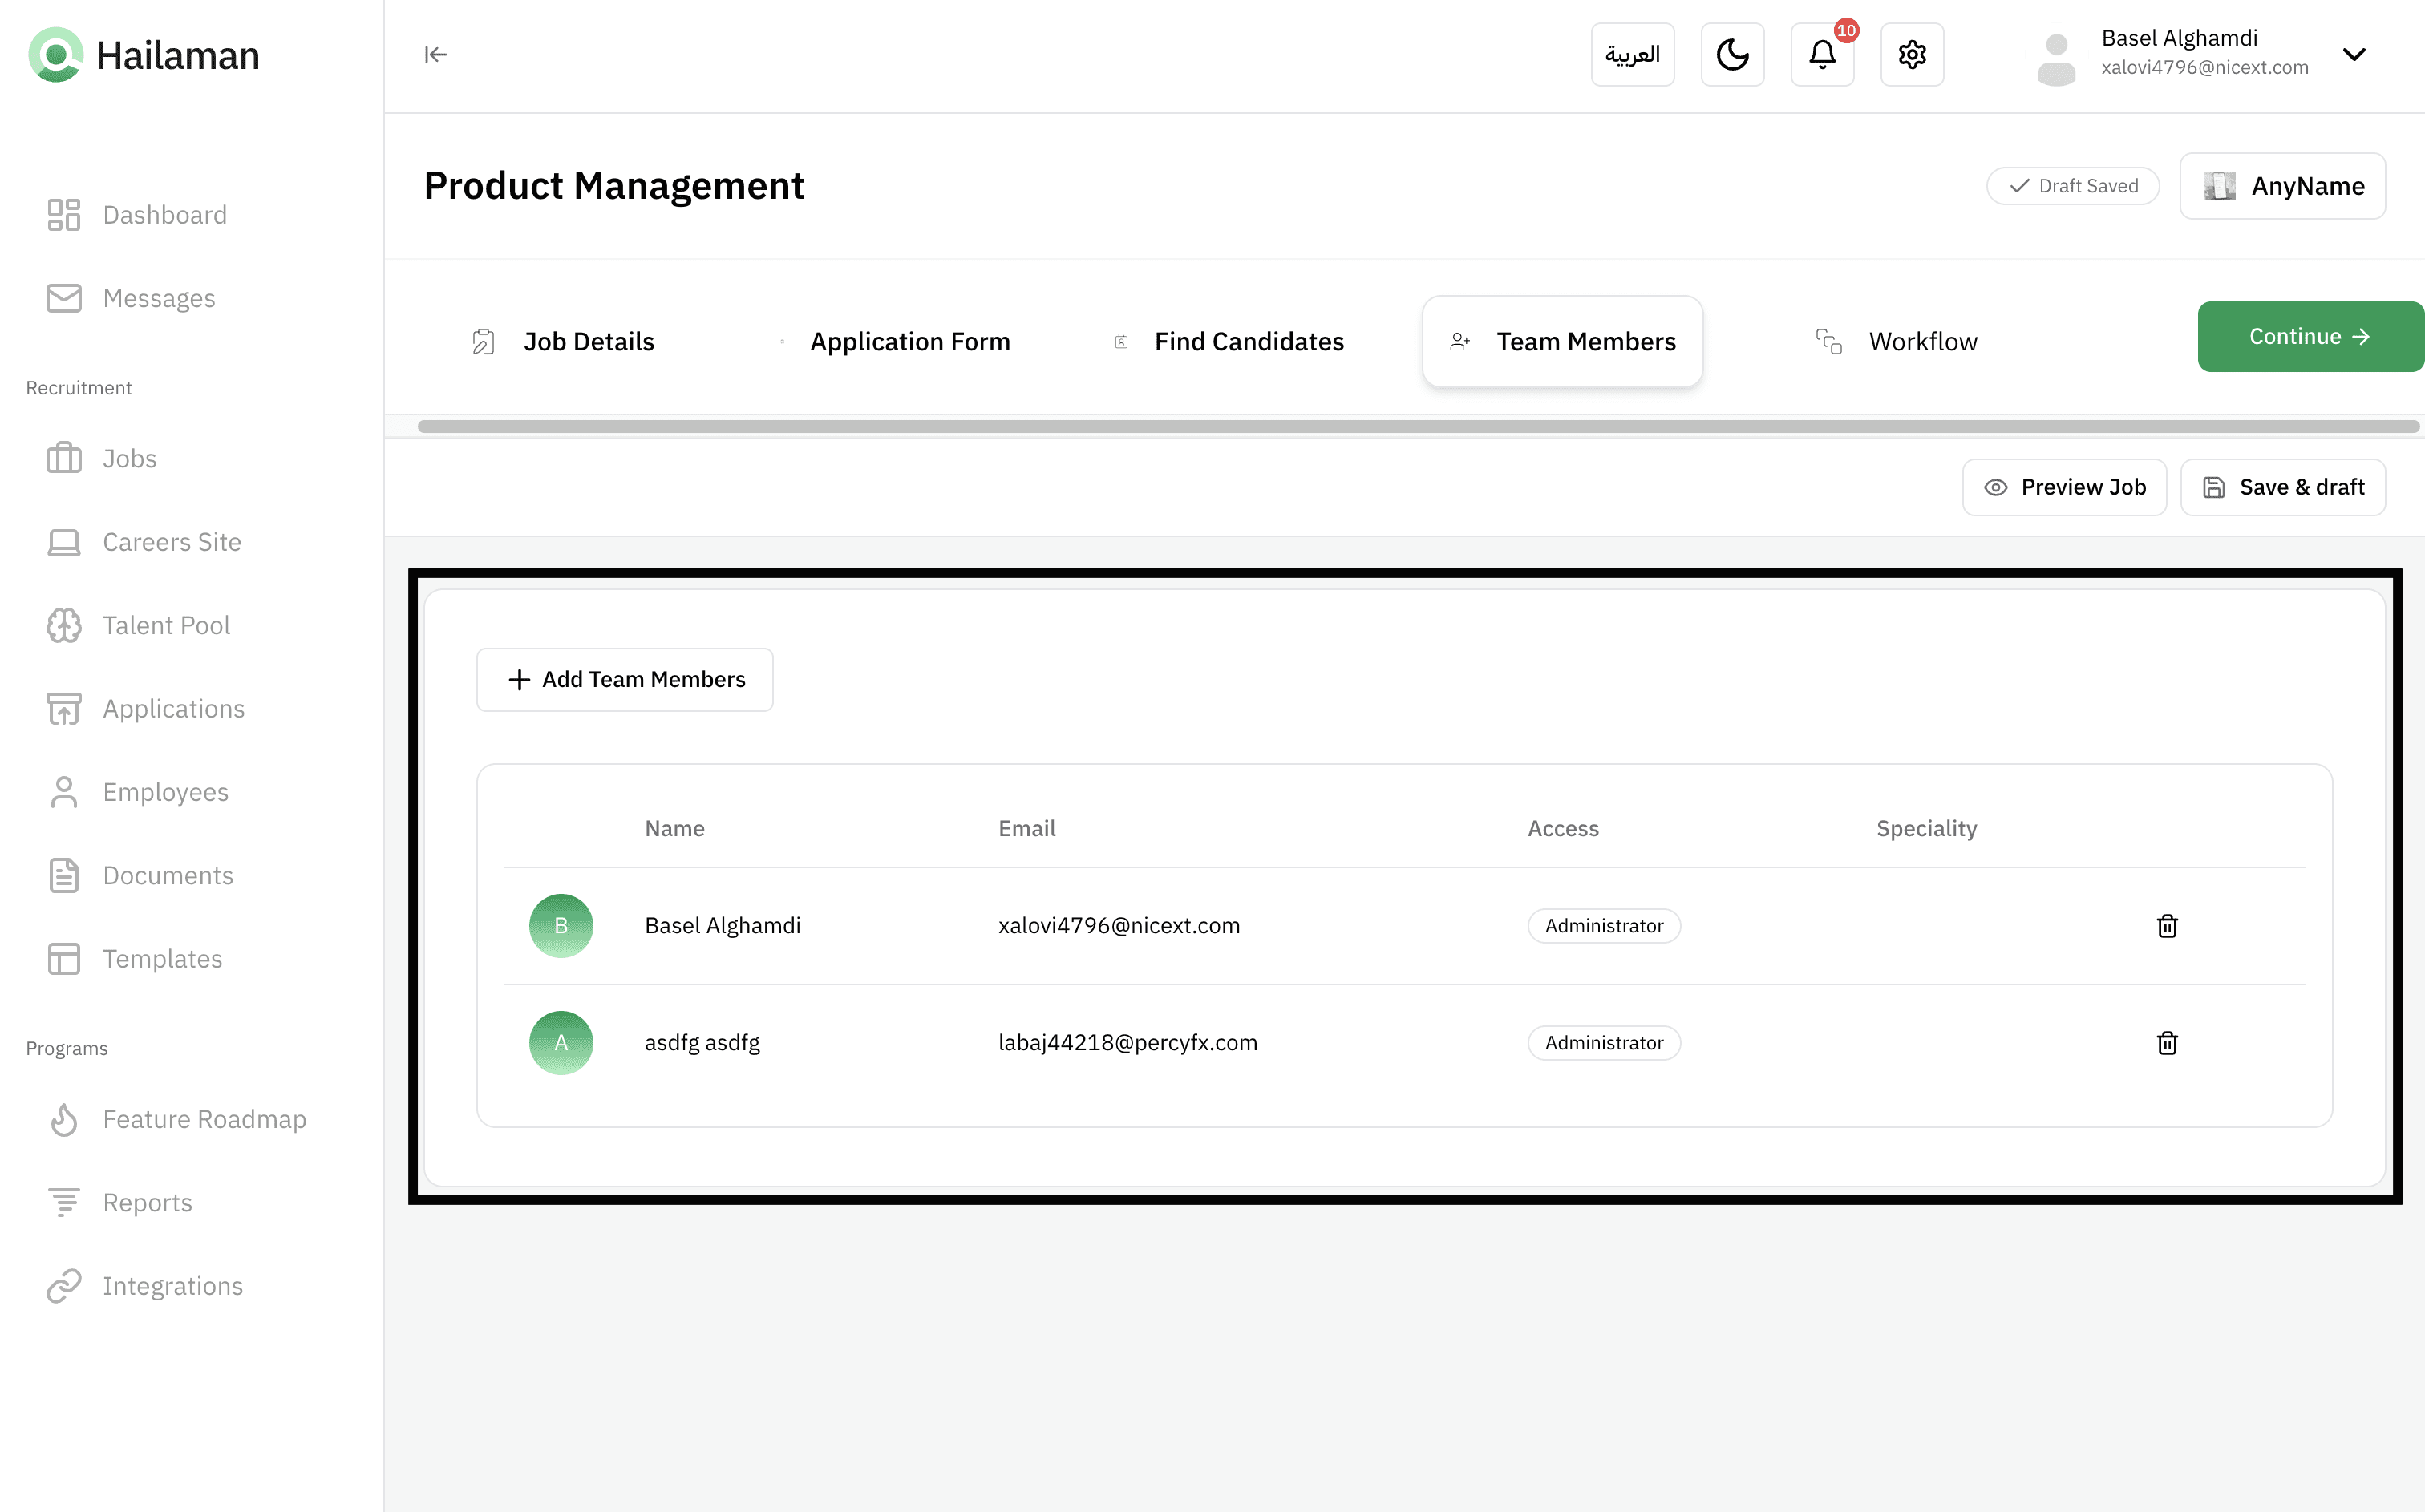The height and width of the screenshot is (1512, 2425).
Task: Open Talent Pool in sidebar
Action: click(166, 626)
